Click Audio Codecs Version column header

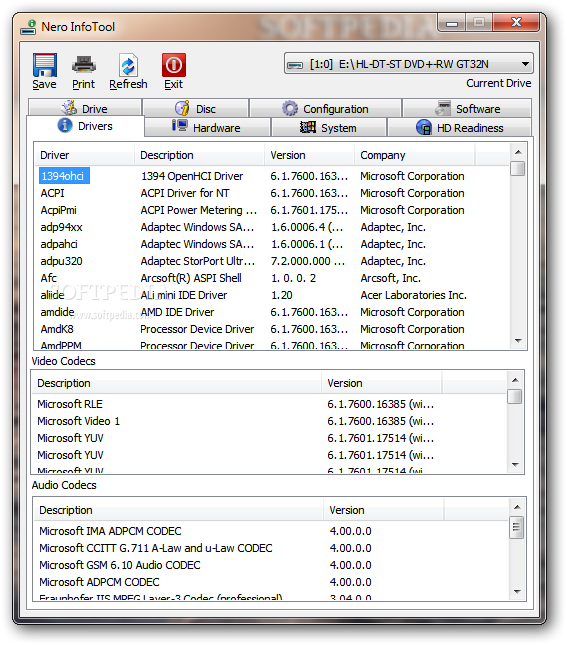[384, 510]
